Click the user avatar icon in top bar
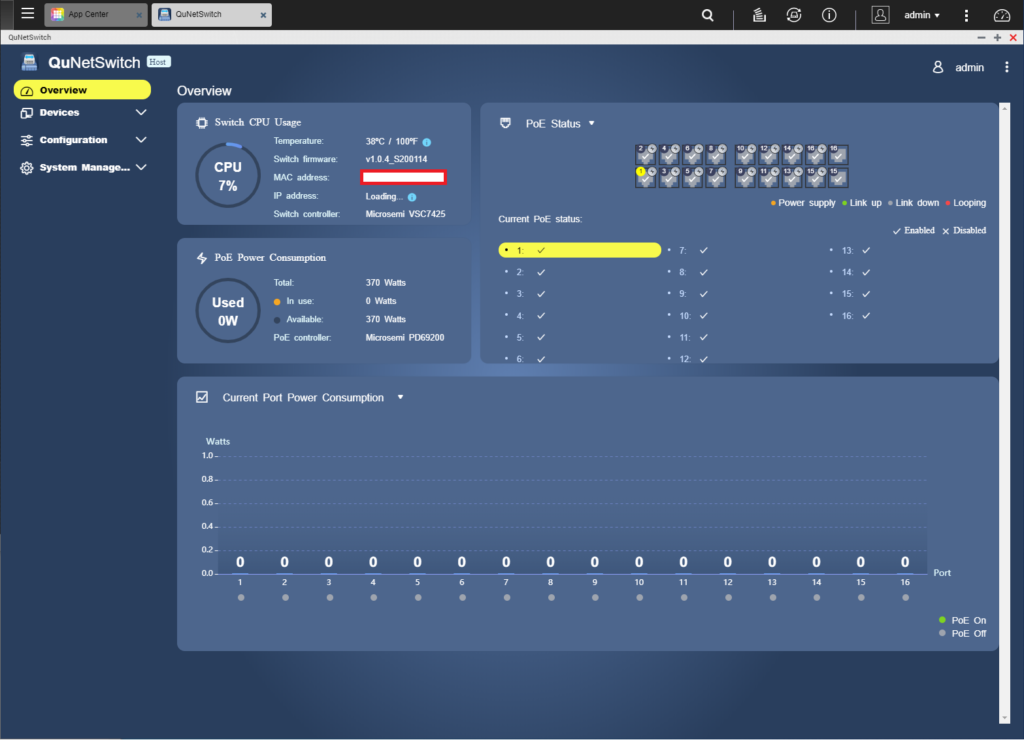This screenshot has width=1024, height=740. click(x=880, y=14)
